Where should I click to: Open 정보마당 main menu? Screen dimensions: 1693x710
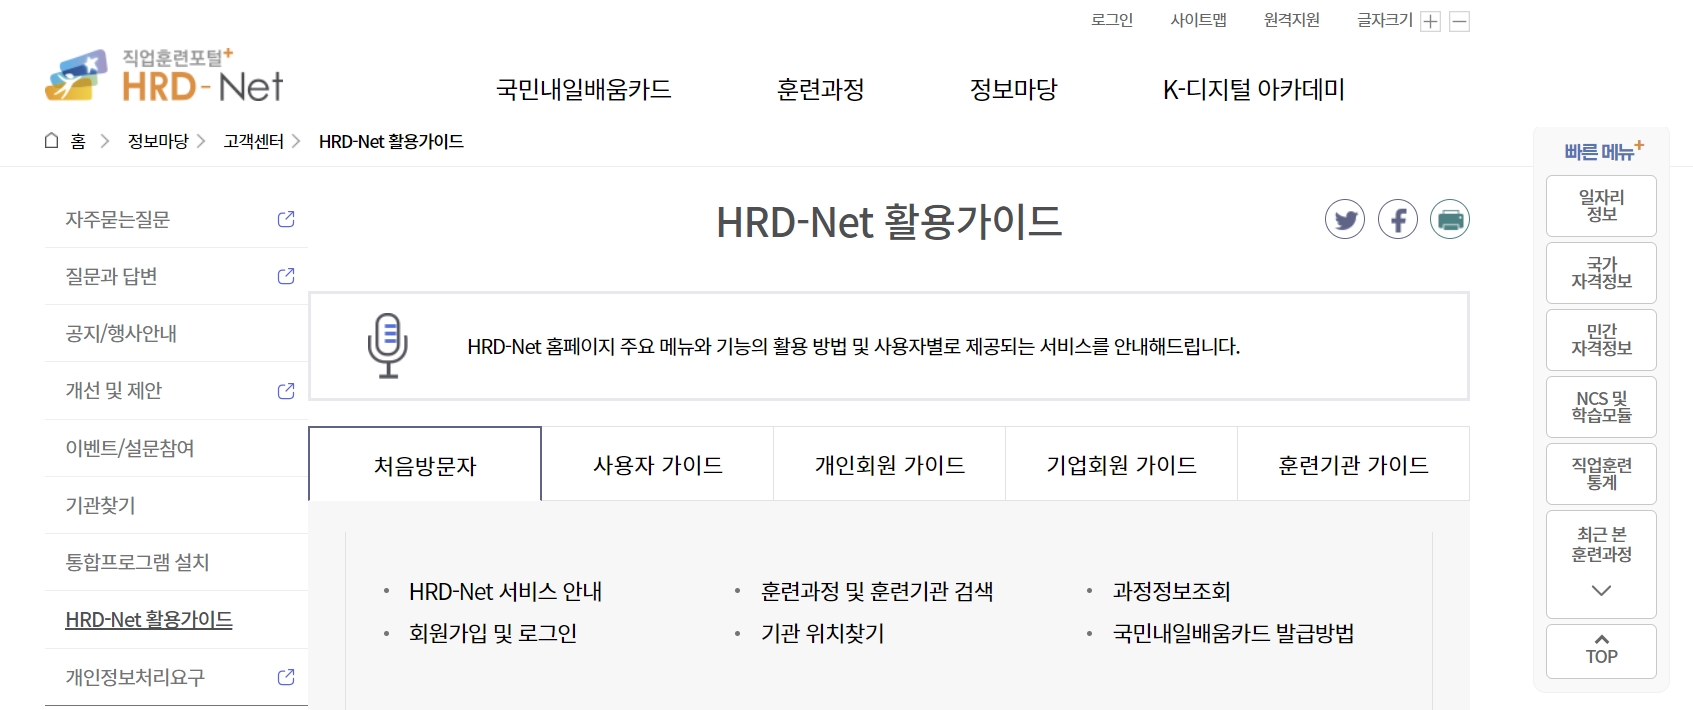coord(1014,90)
